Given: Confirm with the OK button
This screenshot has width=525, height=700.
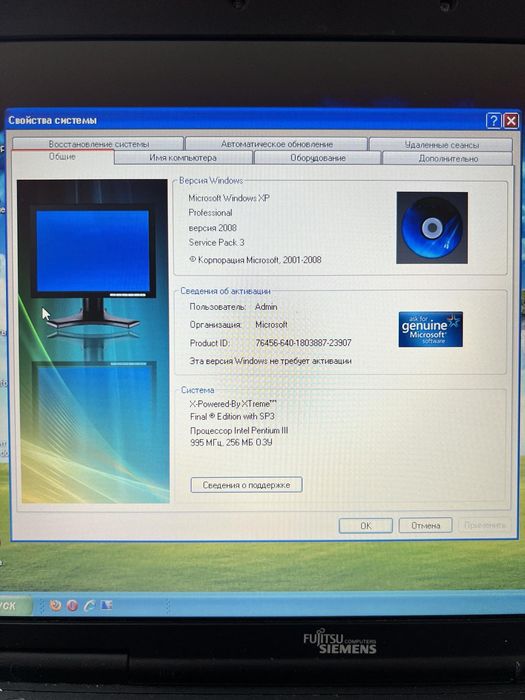Looking at the screenshot, I should click(x=366, y=525).
